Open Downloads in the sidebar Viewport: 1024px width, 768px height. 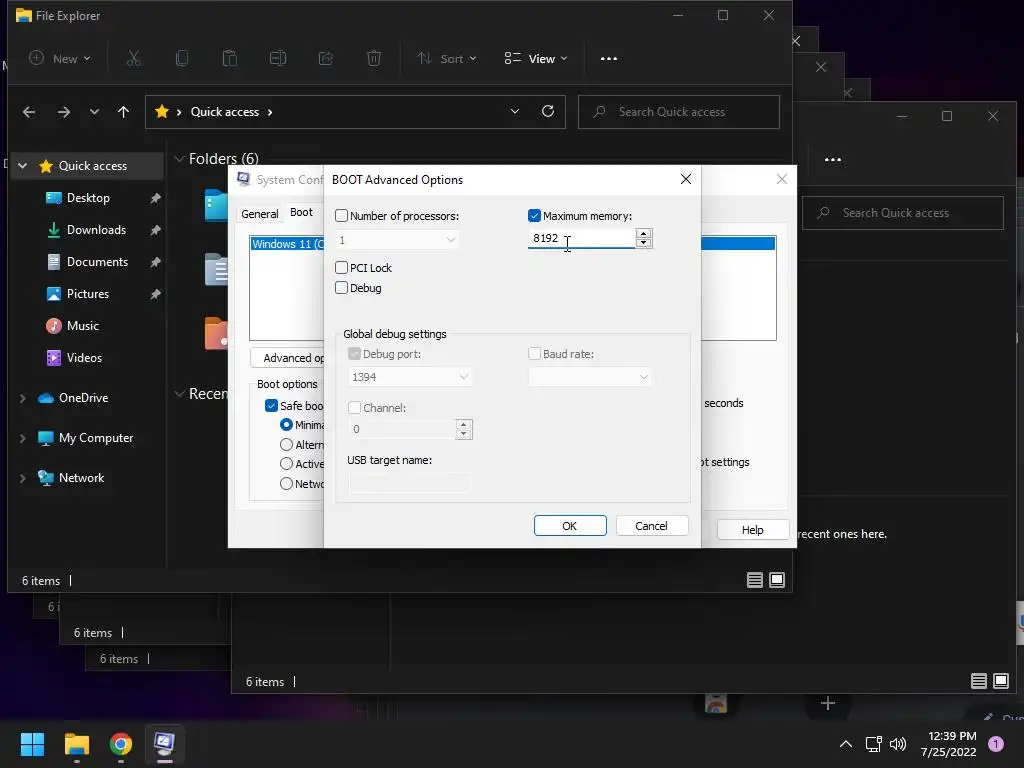[x=96, y=230]
